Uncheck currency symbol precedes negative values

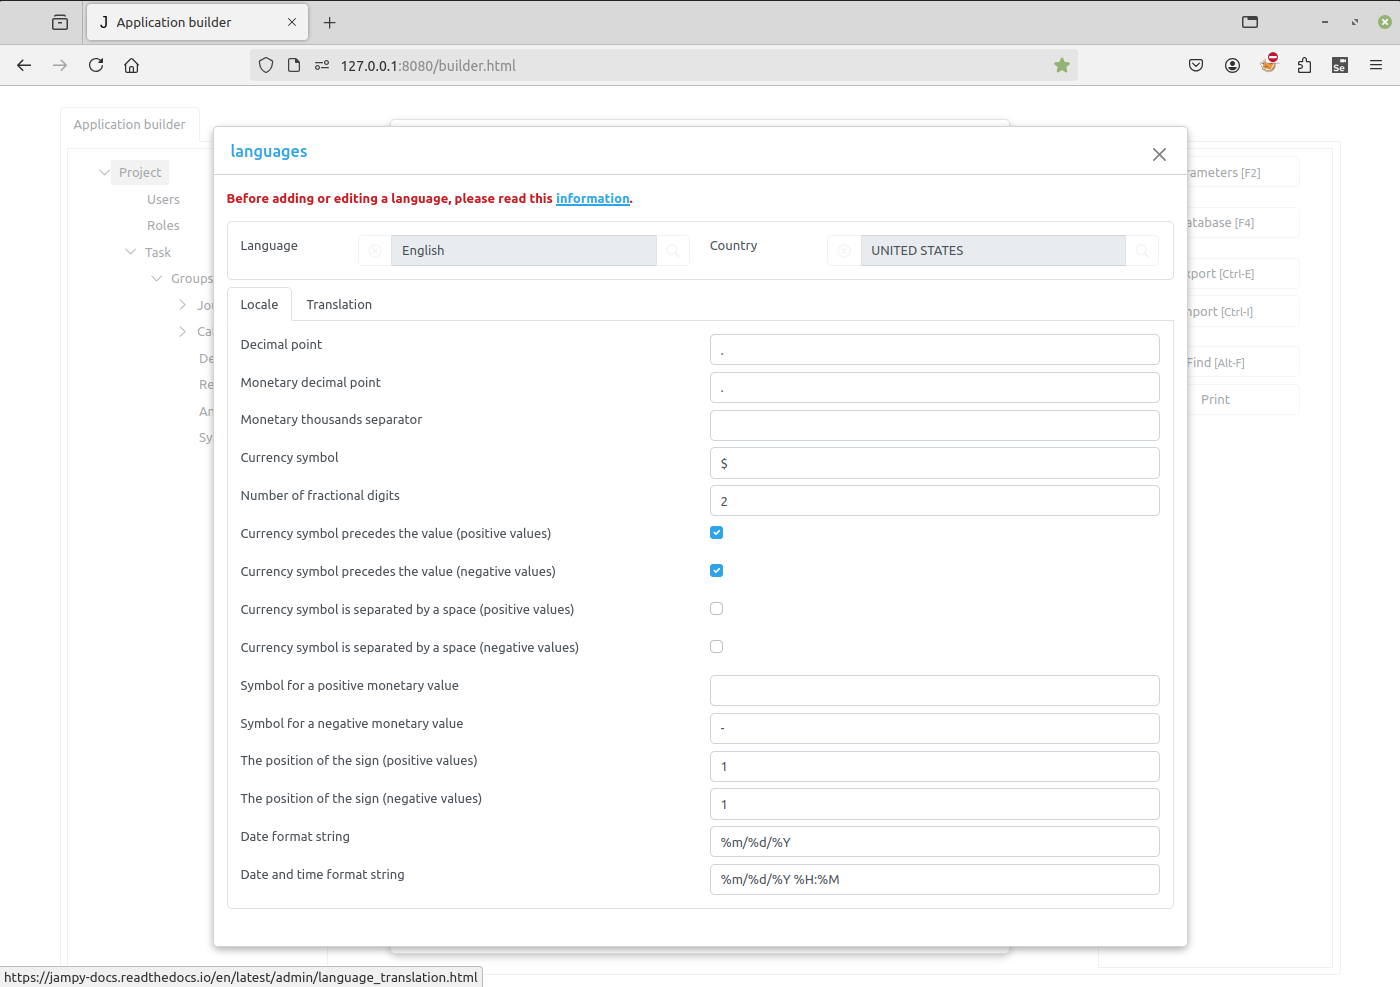[716, 571]
